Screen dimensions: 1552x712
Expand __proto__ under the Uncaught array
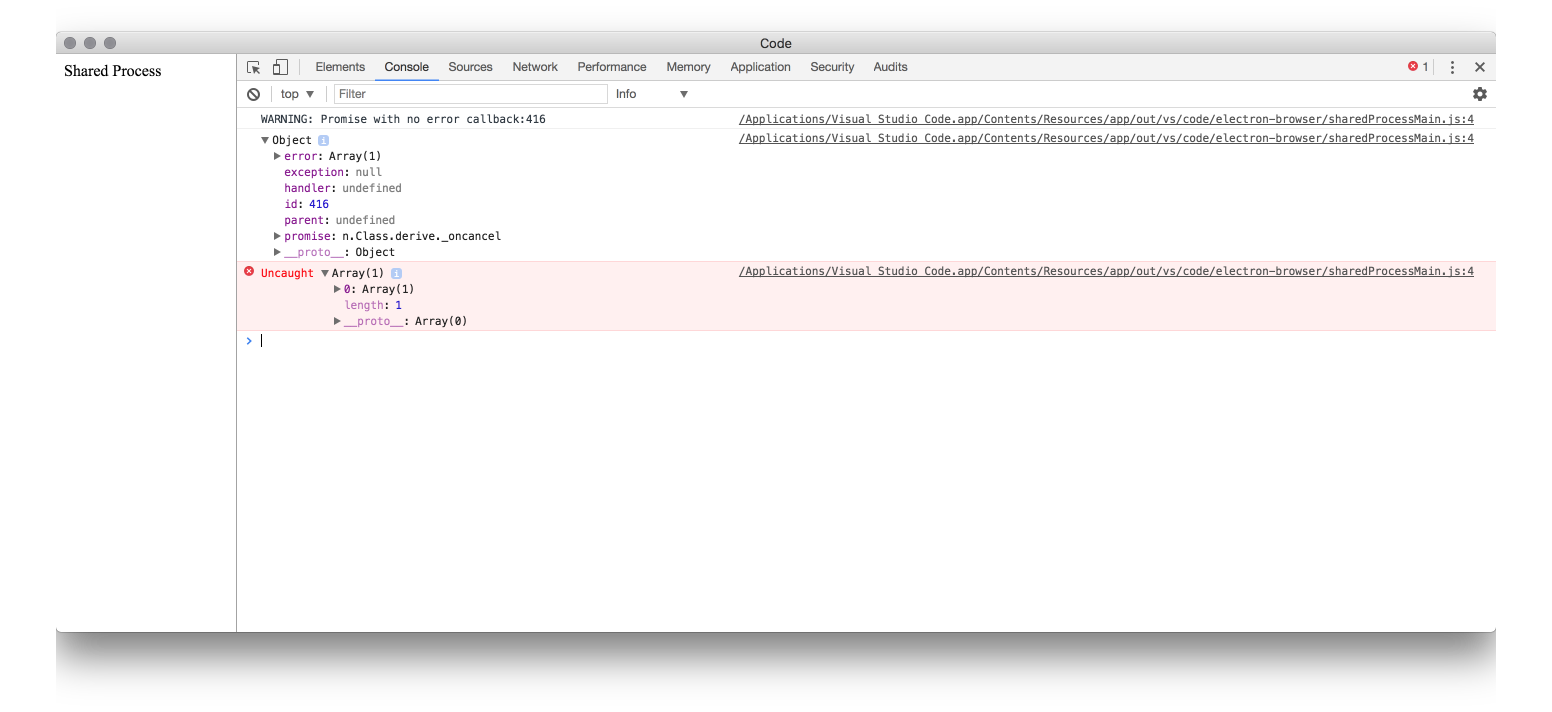pyautogui.click(x=337, y=320)
